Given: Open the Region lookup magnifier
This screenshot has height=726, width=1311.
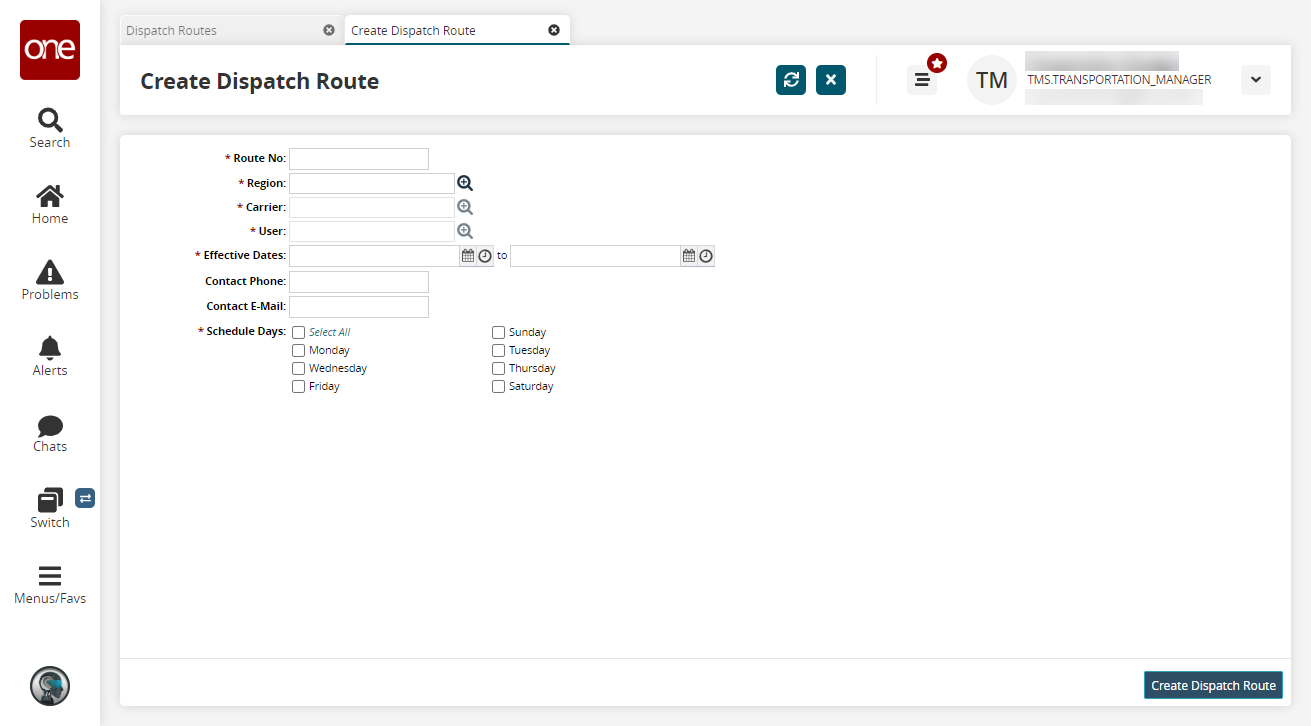Looking at the screenshot, I should tap(465, 183).
